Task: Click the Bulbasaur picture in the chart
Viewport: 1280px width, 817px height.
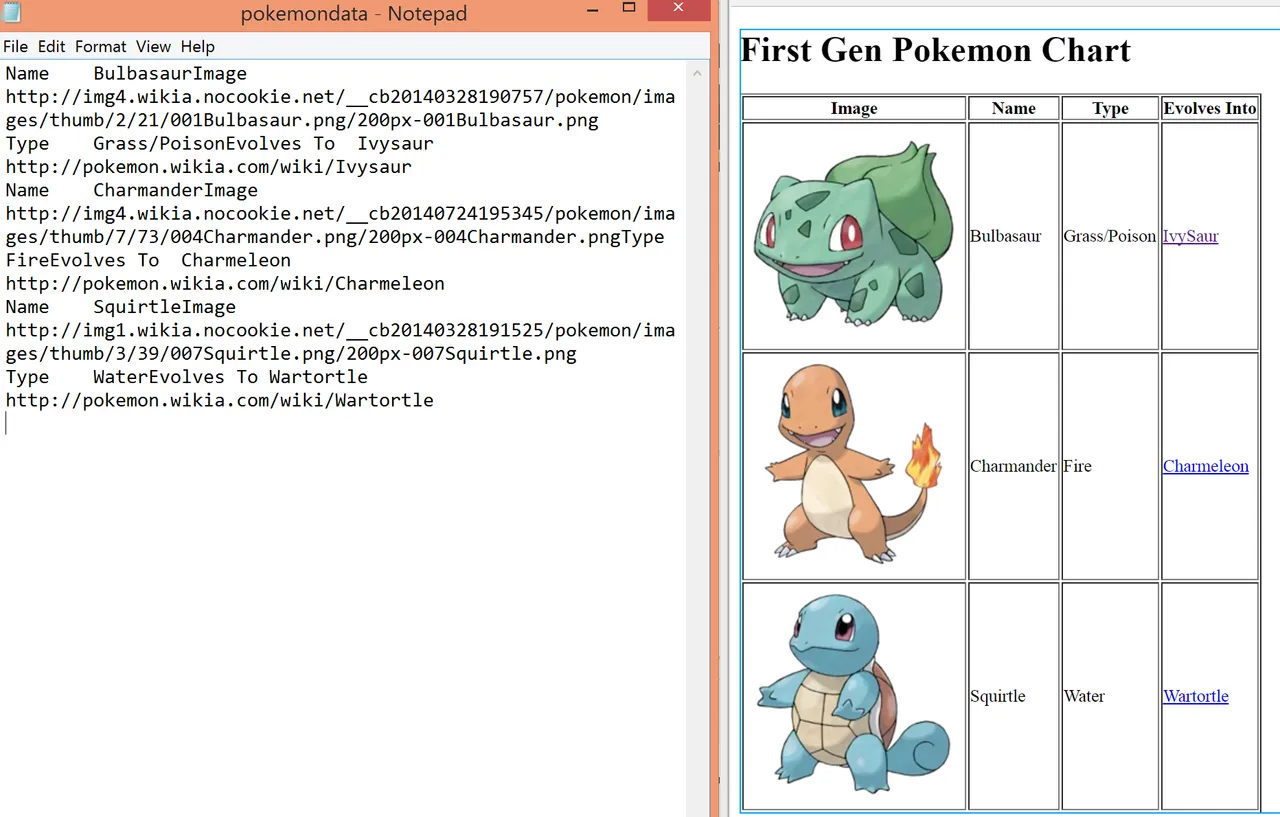Action: 853,236
